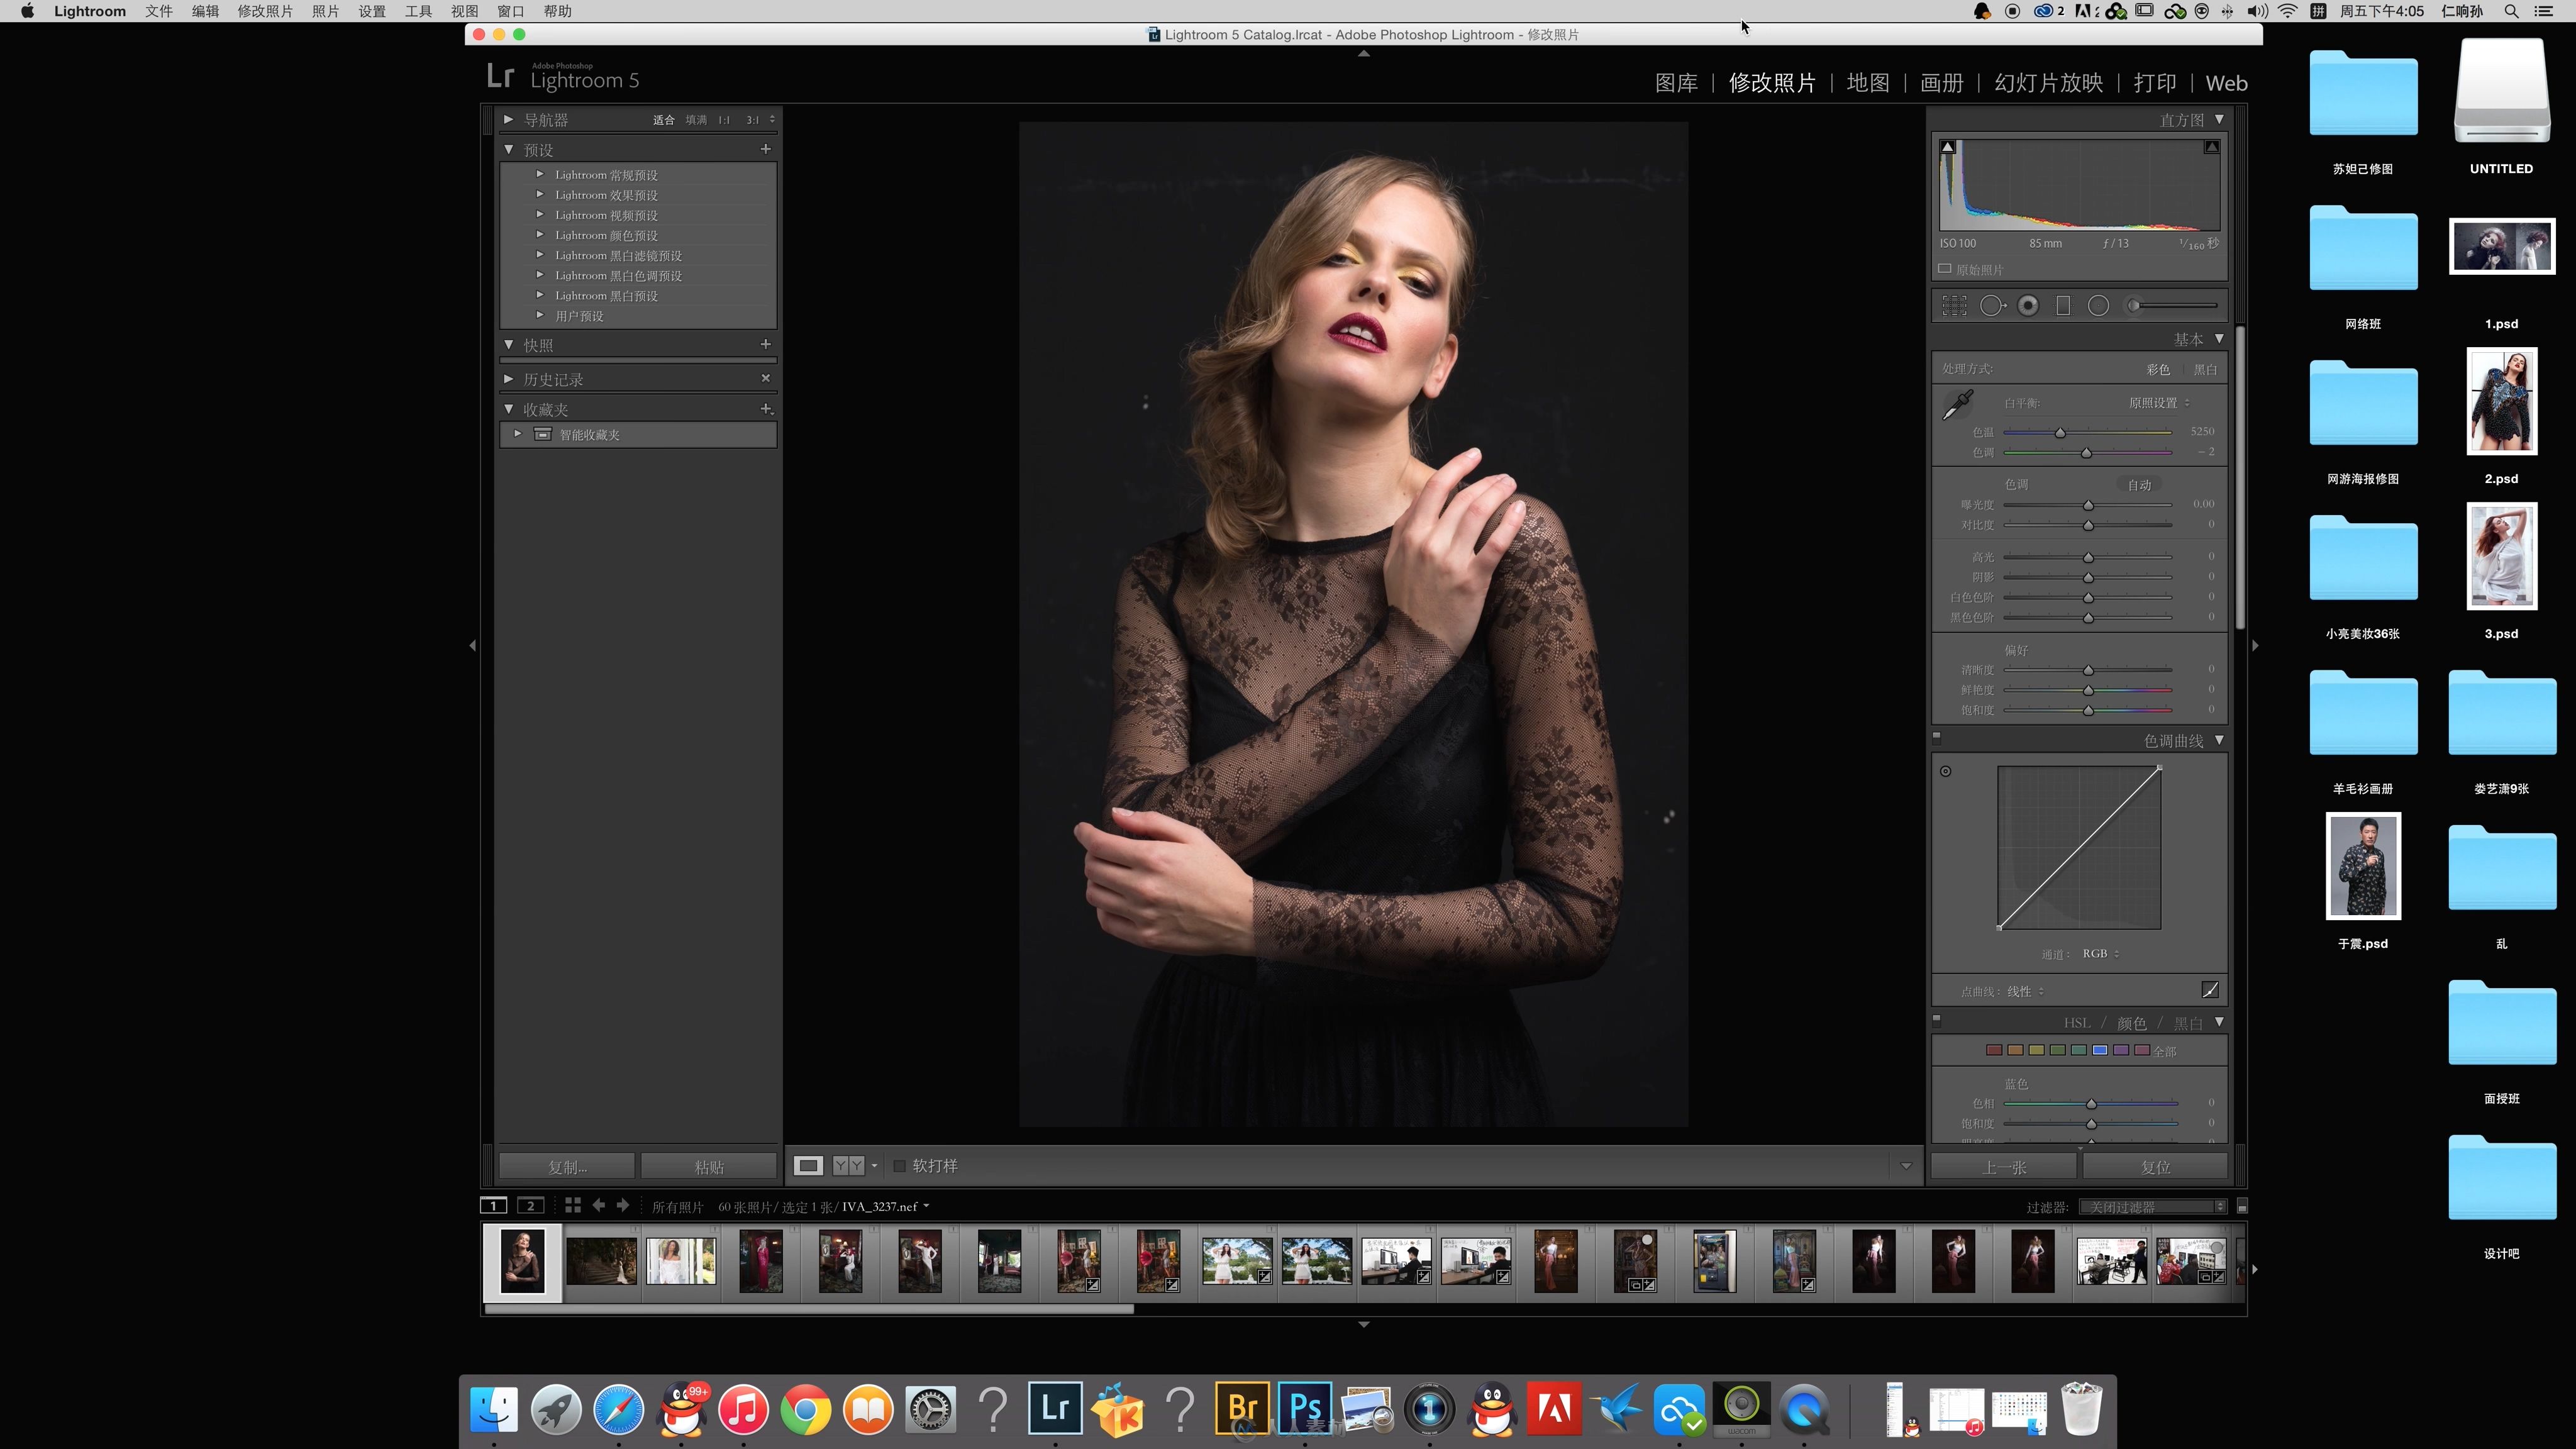Expand the 历史记录 history panel
Screen dimensions: 2576x1449
pos(508,379)
